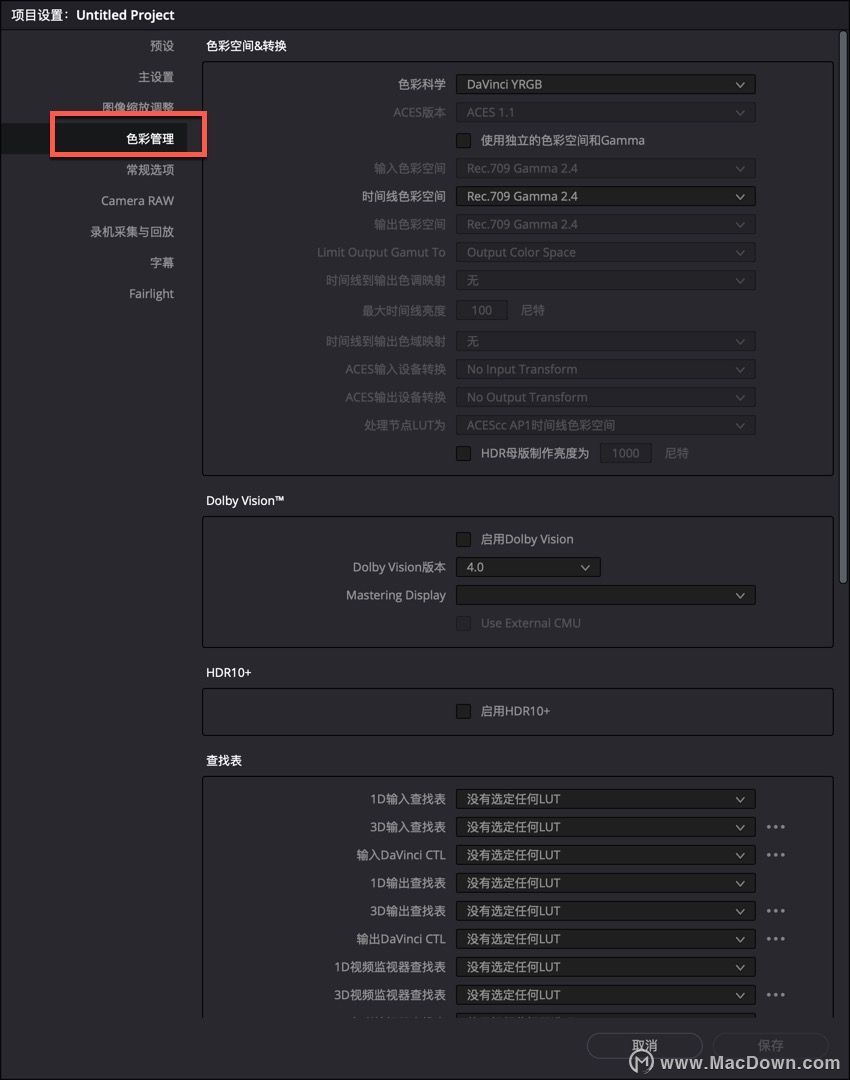Viewport: 850px width, 1080px height.
Task: Open the ACES输出设备转换 dropdown
Action: [x=605, y=397]
